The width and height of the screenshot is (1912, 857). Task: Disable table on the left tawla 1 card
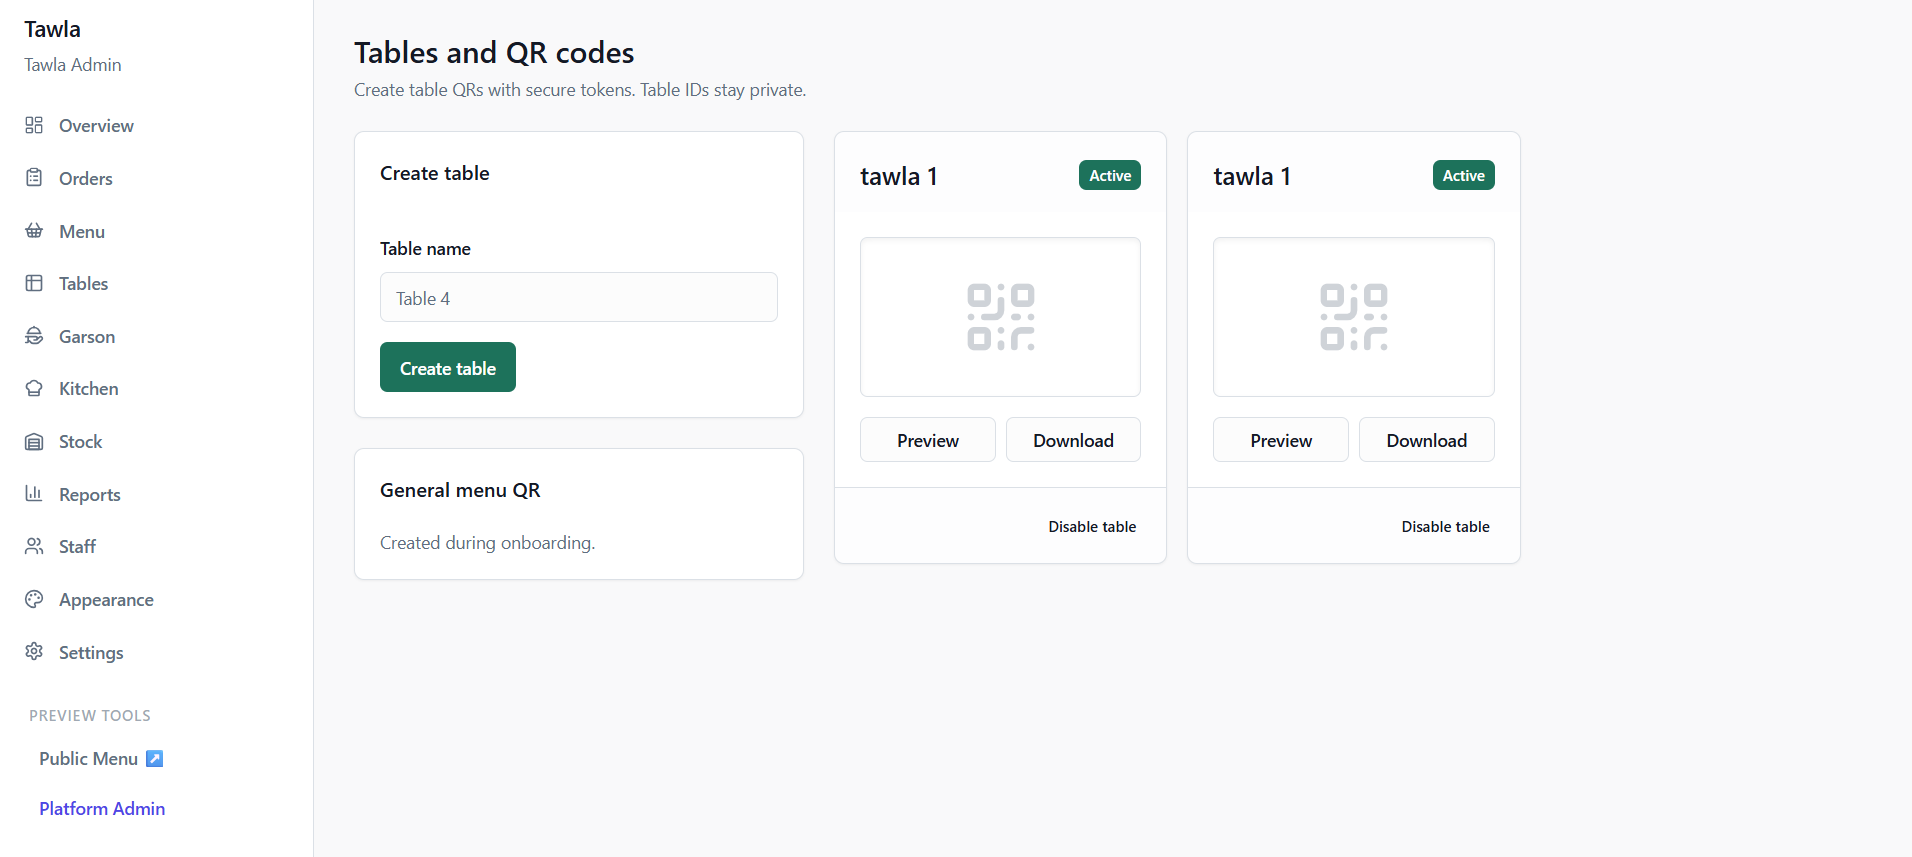coord(1092,526)
